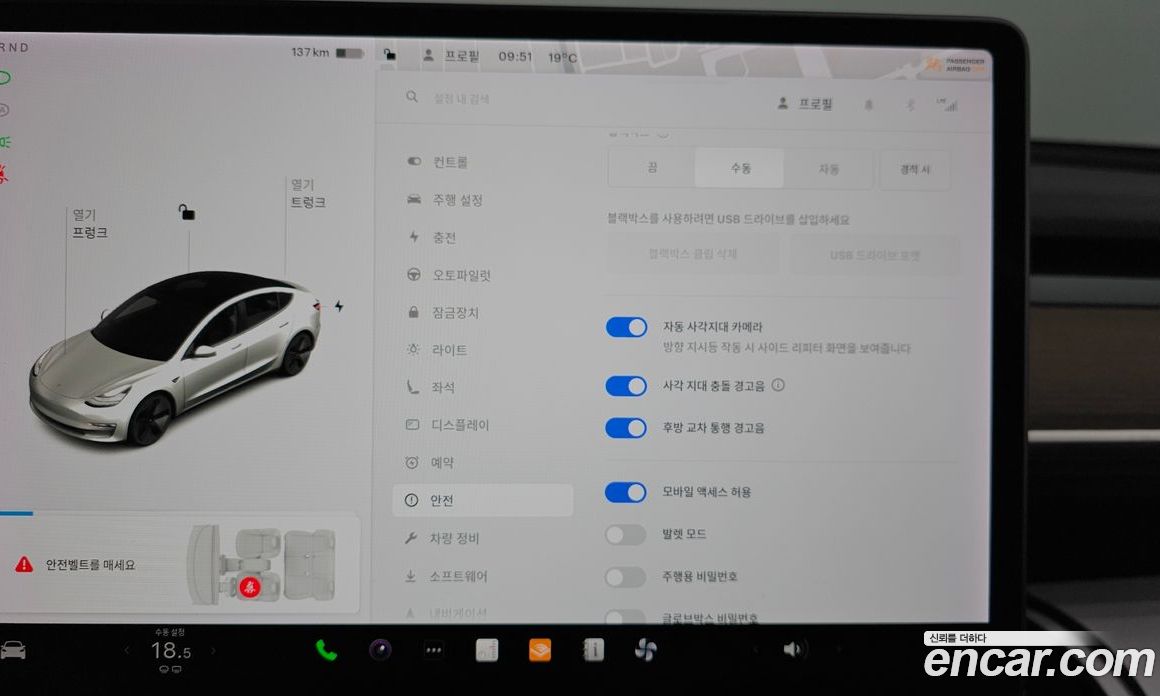The image size is (1160, 696).
Task: Tap the charge port lightning bolt icon
Action: [339, 306]
